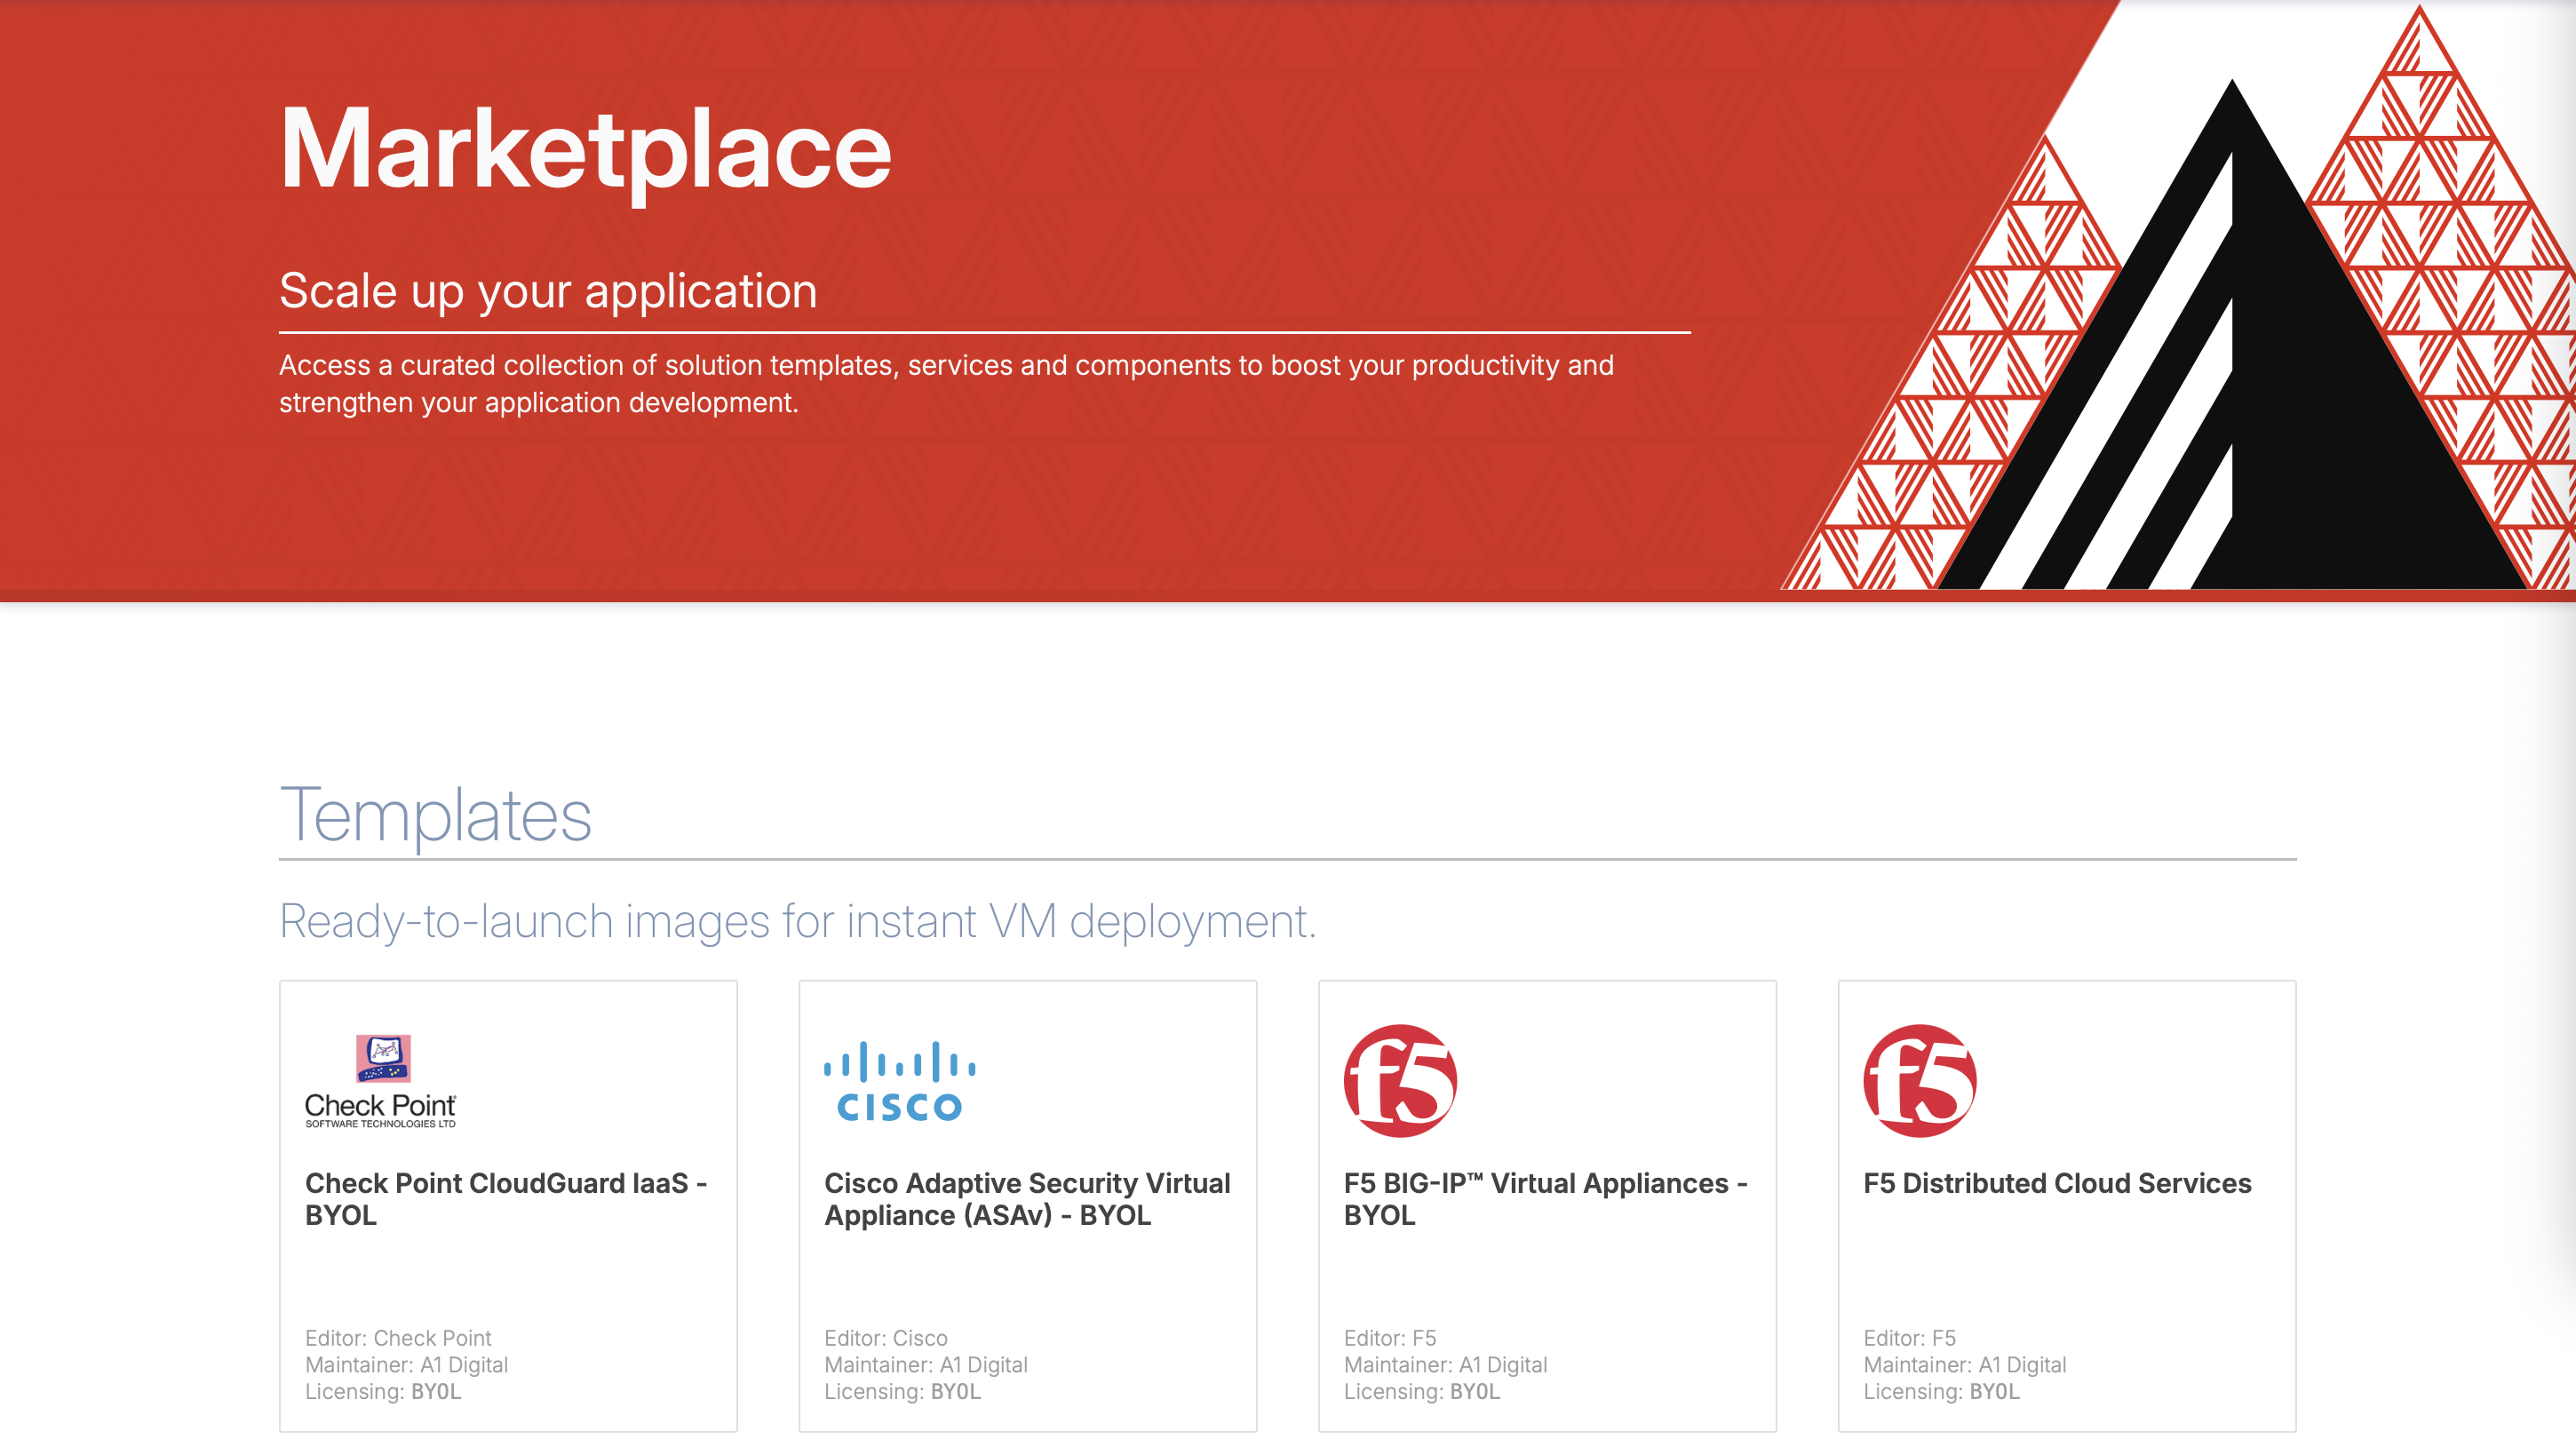Screen dimensions: 2576x1439
Task: Click Licensing: BYOL on F5 BIG-IP card
Action: [x=1421, y=1392]
